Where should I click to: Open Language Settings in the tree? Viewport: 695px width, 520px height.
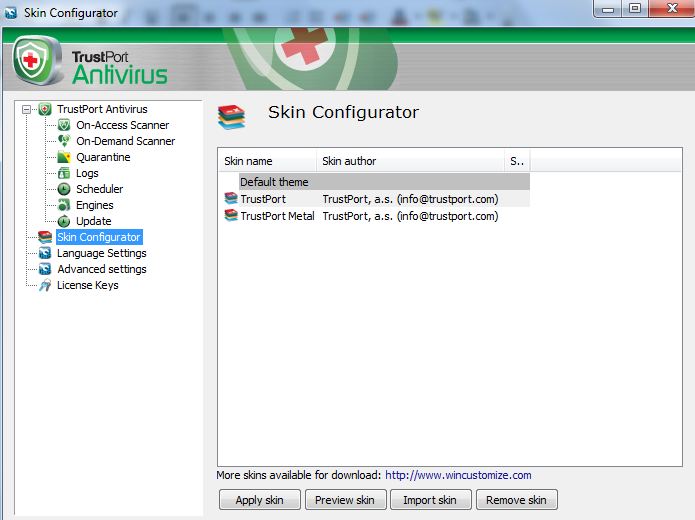[102, 253]
